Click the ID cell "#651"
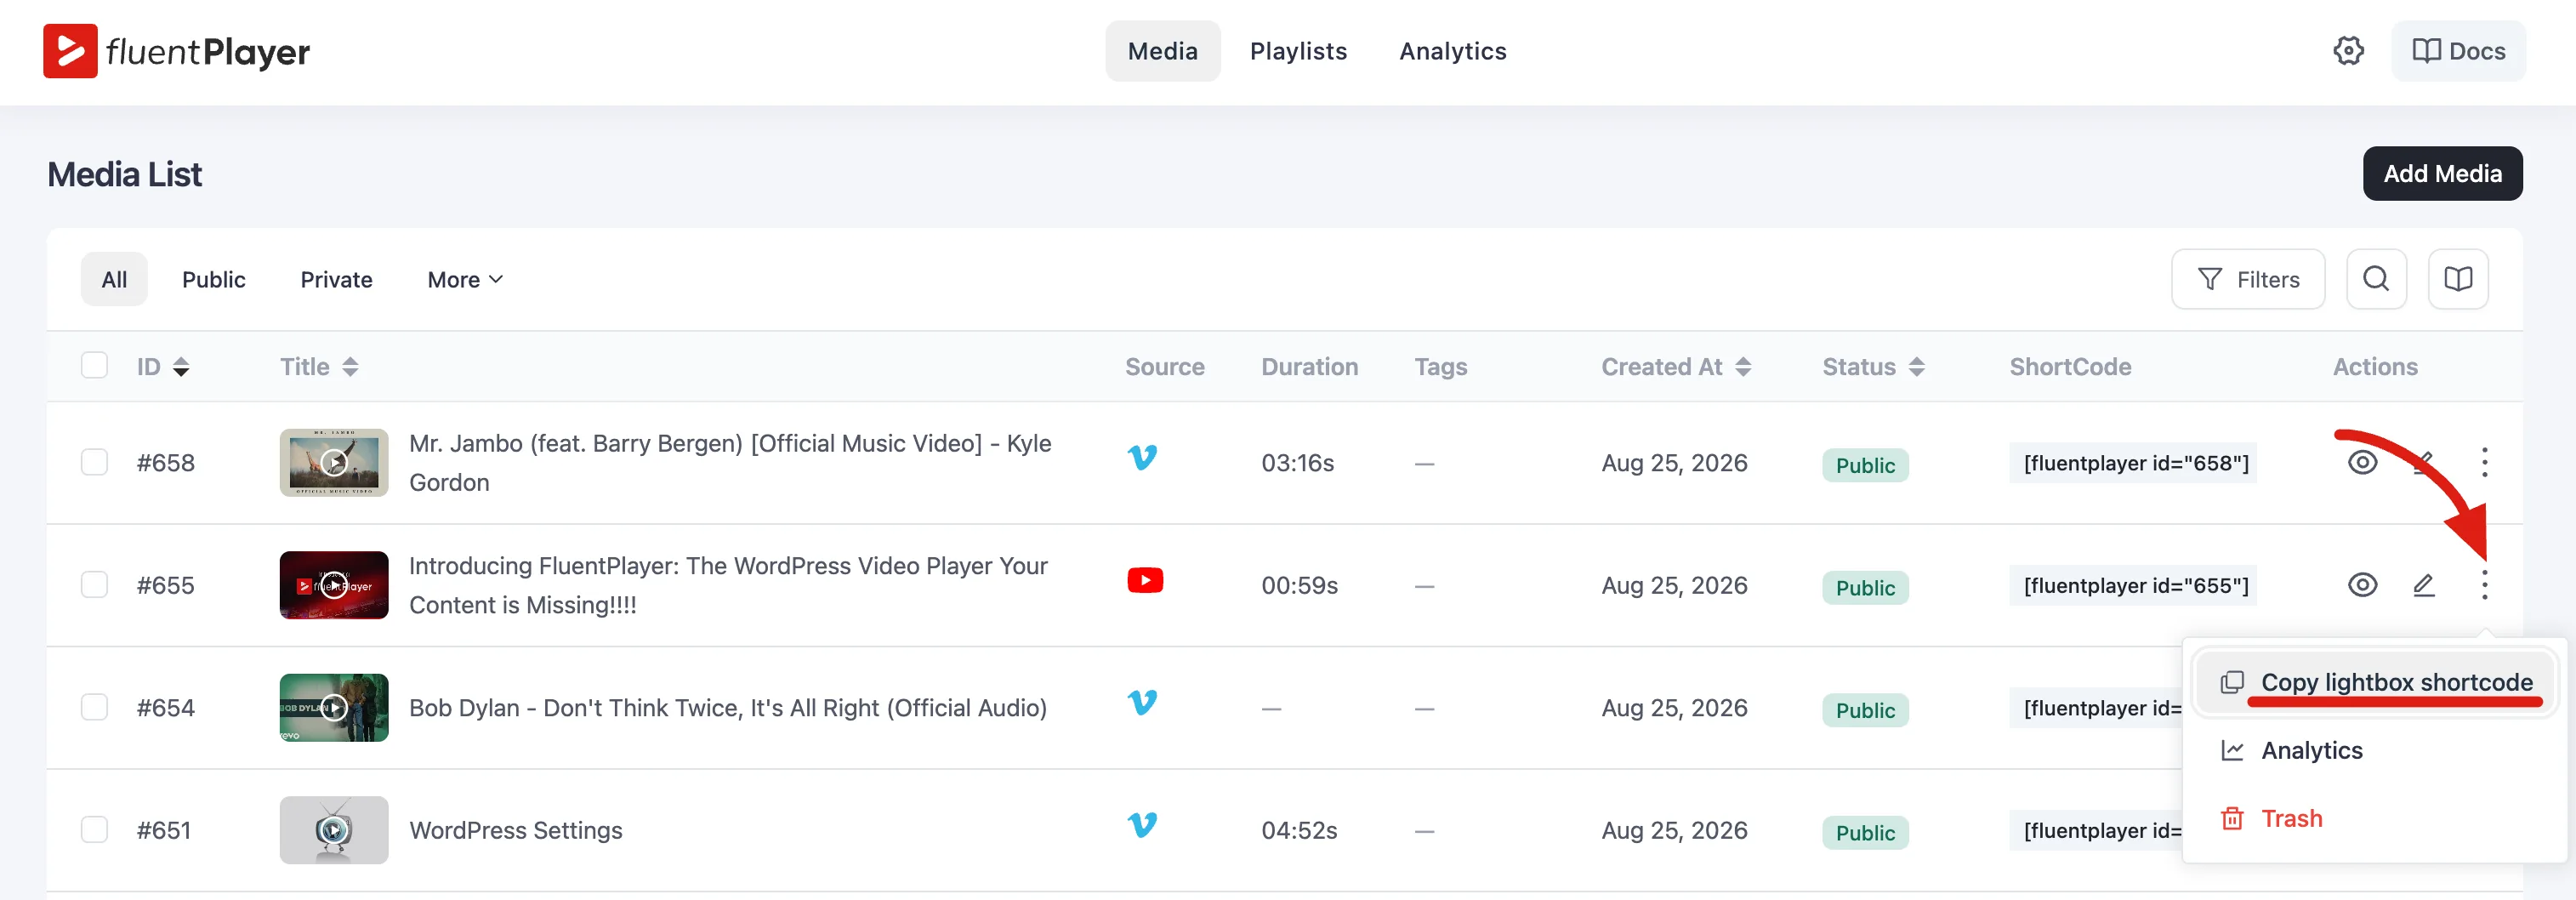 (x=164, y=830)
